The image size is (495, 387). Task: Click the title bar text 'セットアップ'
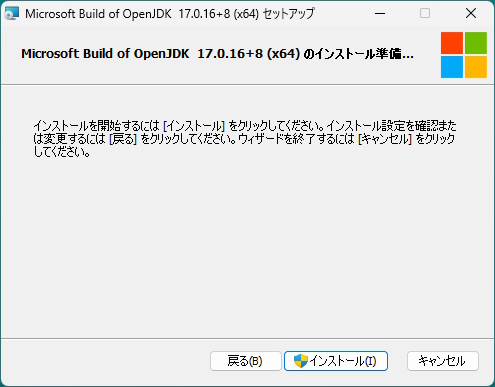click(x=288, y=14)
